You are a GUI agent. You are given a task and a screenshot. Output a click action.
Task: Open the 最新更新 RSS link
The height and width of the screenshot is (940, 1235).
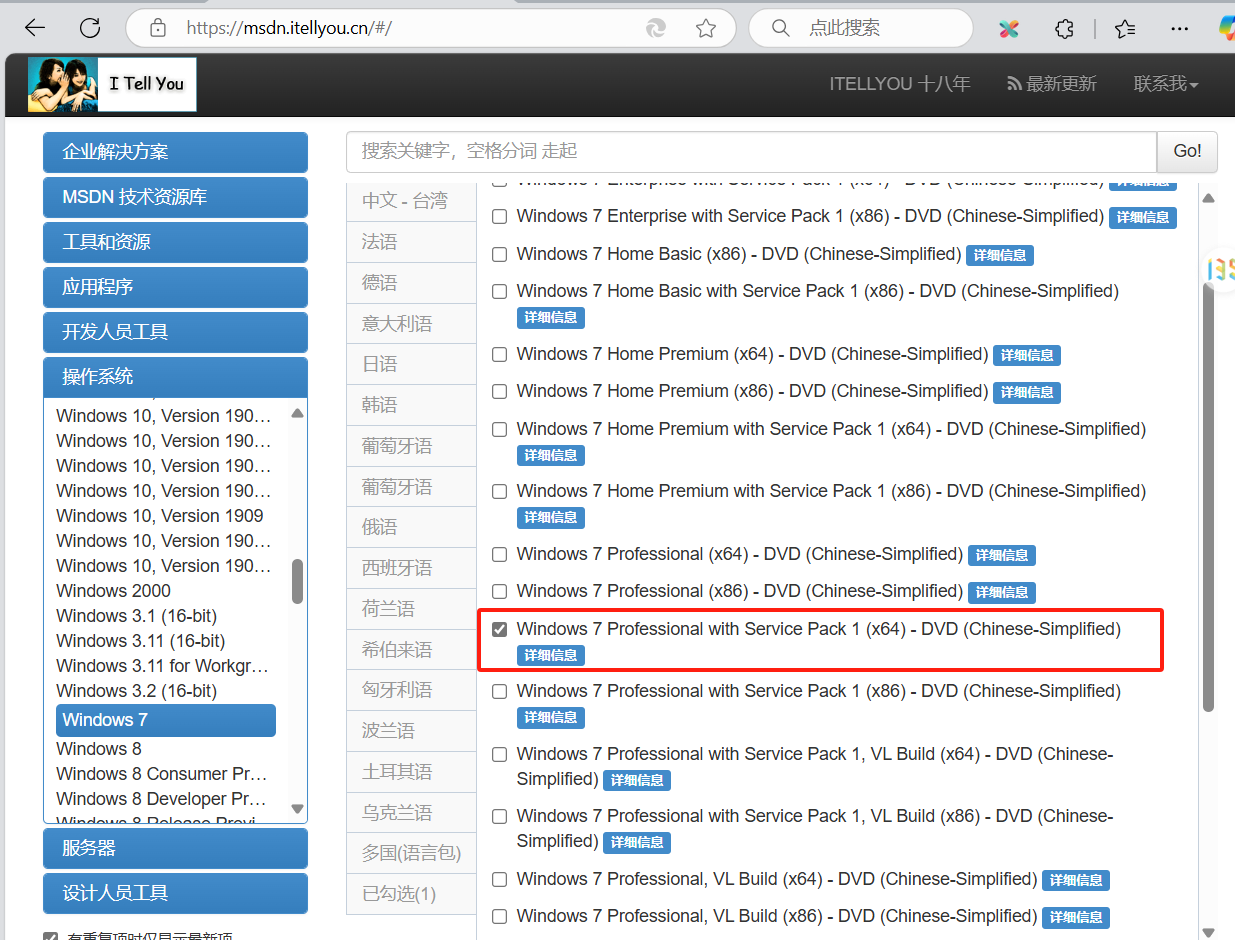(1052, 84)
